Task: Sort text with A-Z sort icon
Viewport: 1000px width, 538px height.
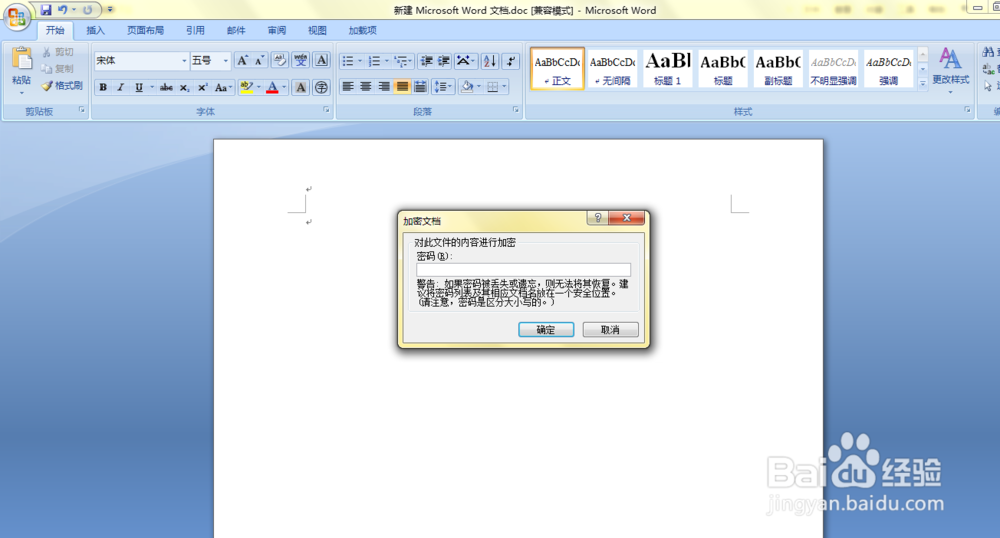Action: (x=489, y=61)
